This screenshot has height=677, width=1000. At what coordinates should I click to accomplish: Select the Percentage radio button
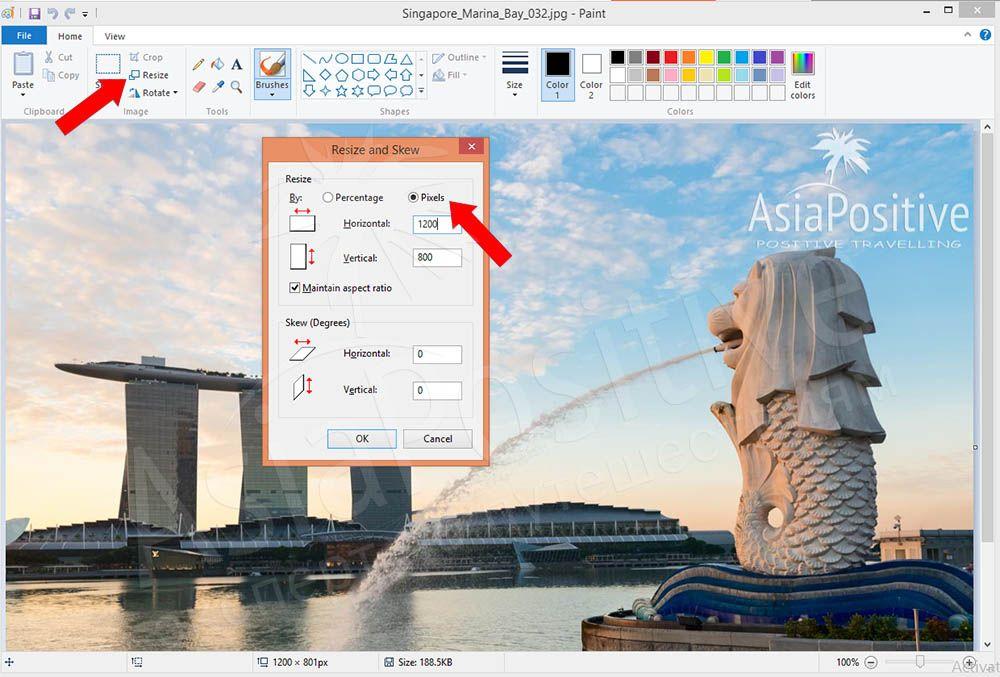click(328, 198)
